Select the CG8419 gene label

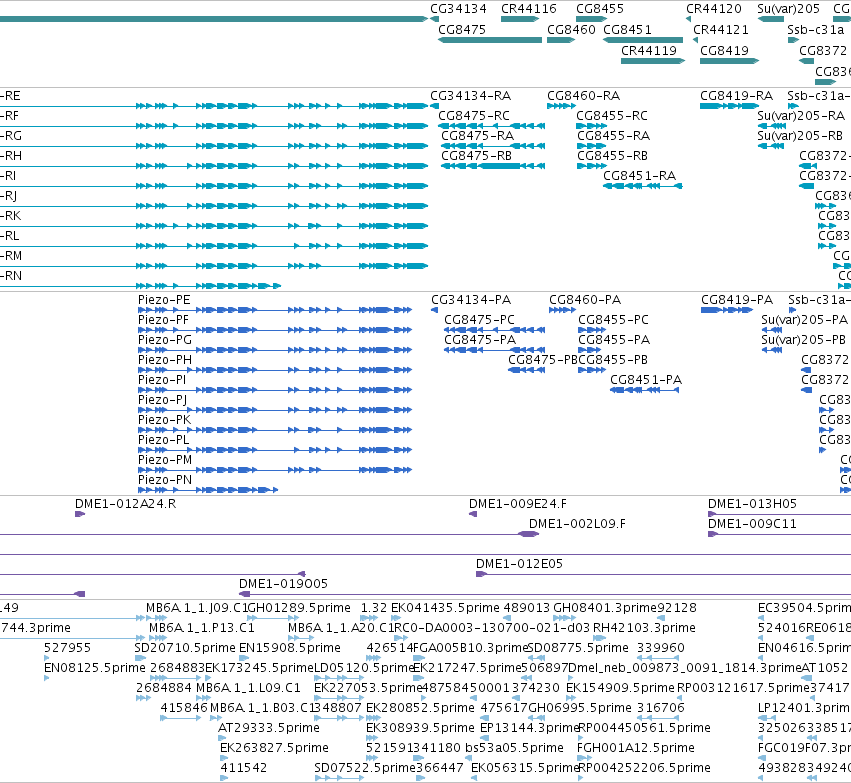[724, 50]
